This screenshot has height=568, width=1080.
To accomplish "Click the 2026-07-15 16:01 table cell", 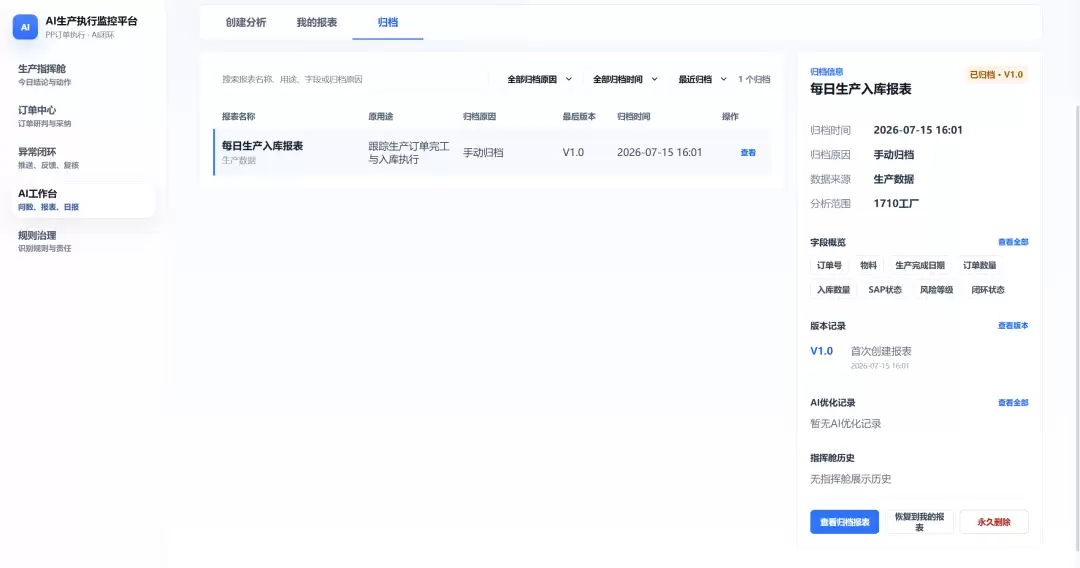I will [x=659, y=152].
